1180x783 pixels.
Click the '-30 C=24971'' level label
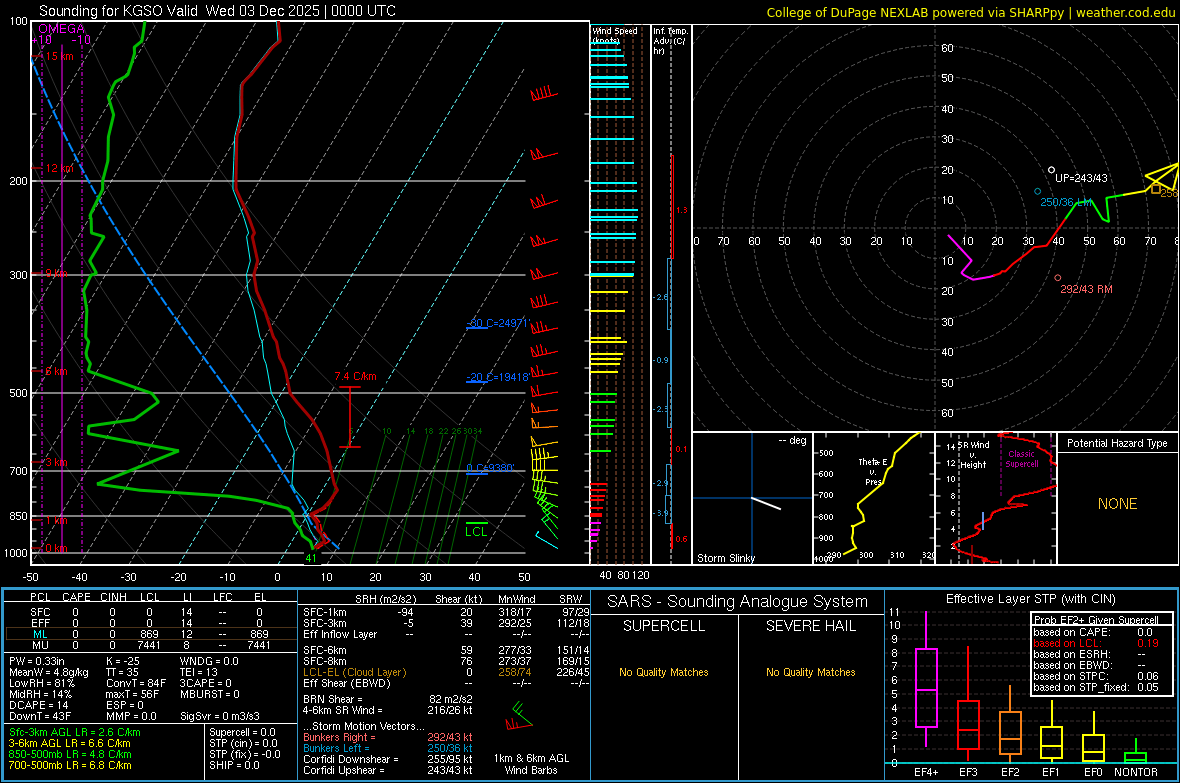point(497,323)
